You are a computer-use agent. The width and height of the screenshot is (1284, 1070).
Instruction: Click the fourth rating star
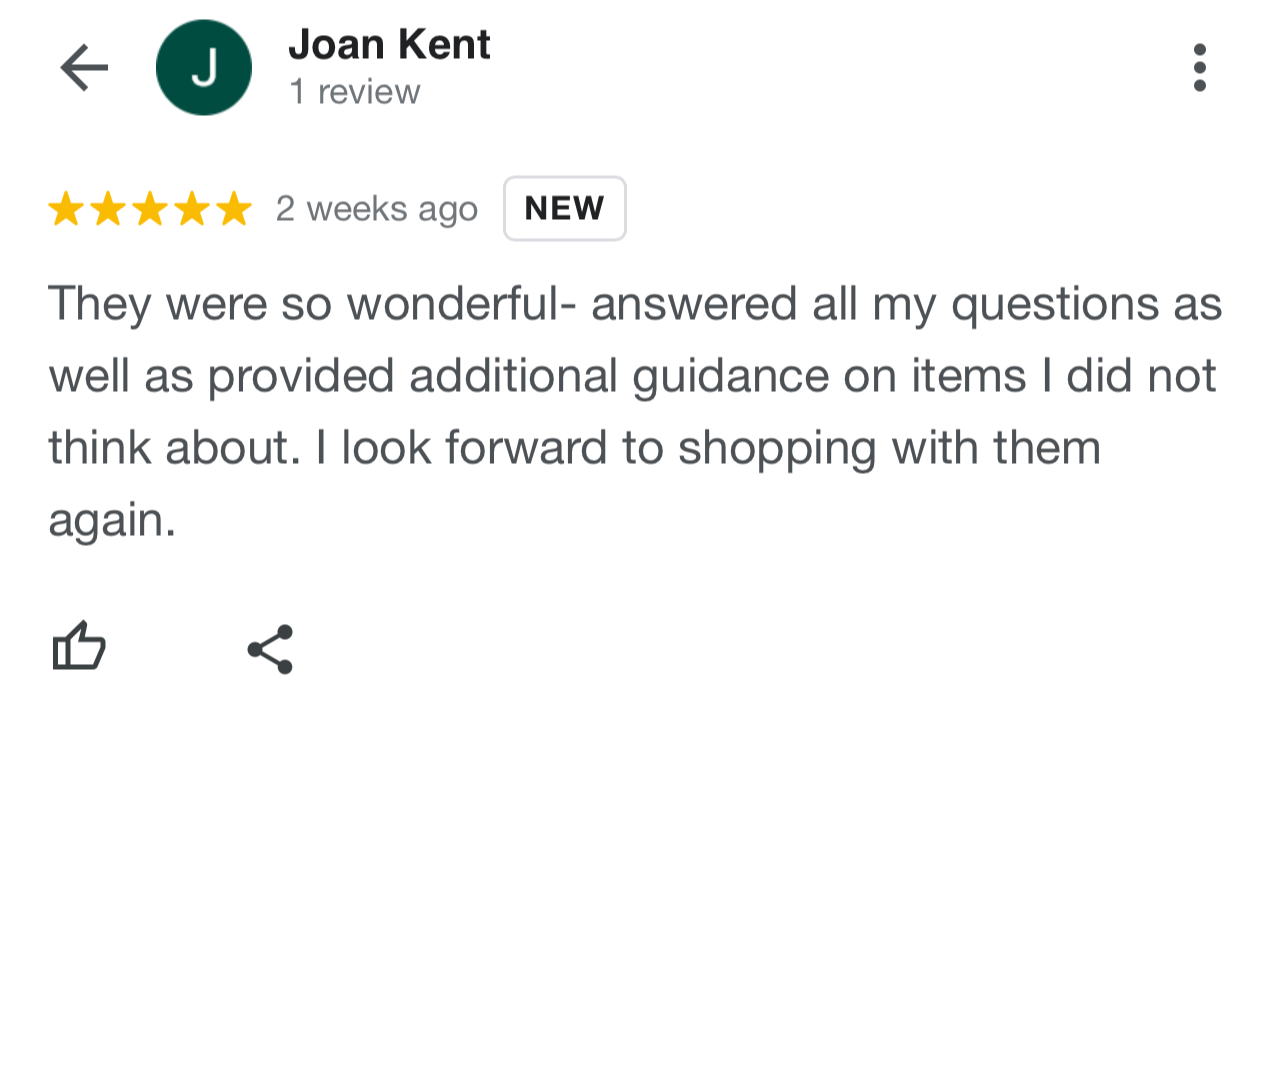click(x=192, y=209)
